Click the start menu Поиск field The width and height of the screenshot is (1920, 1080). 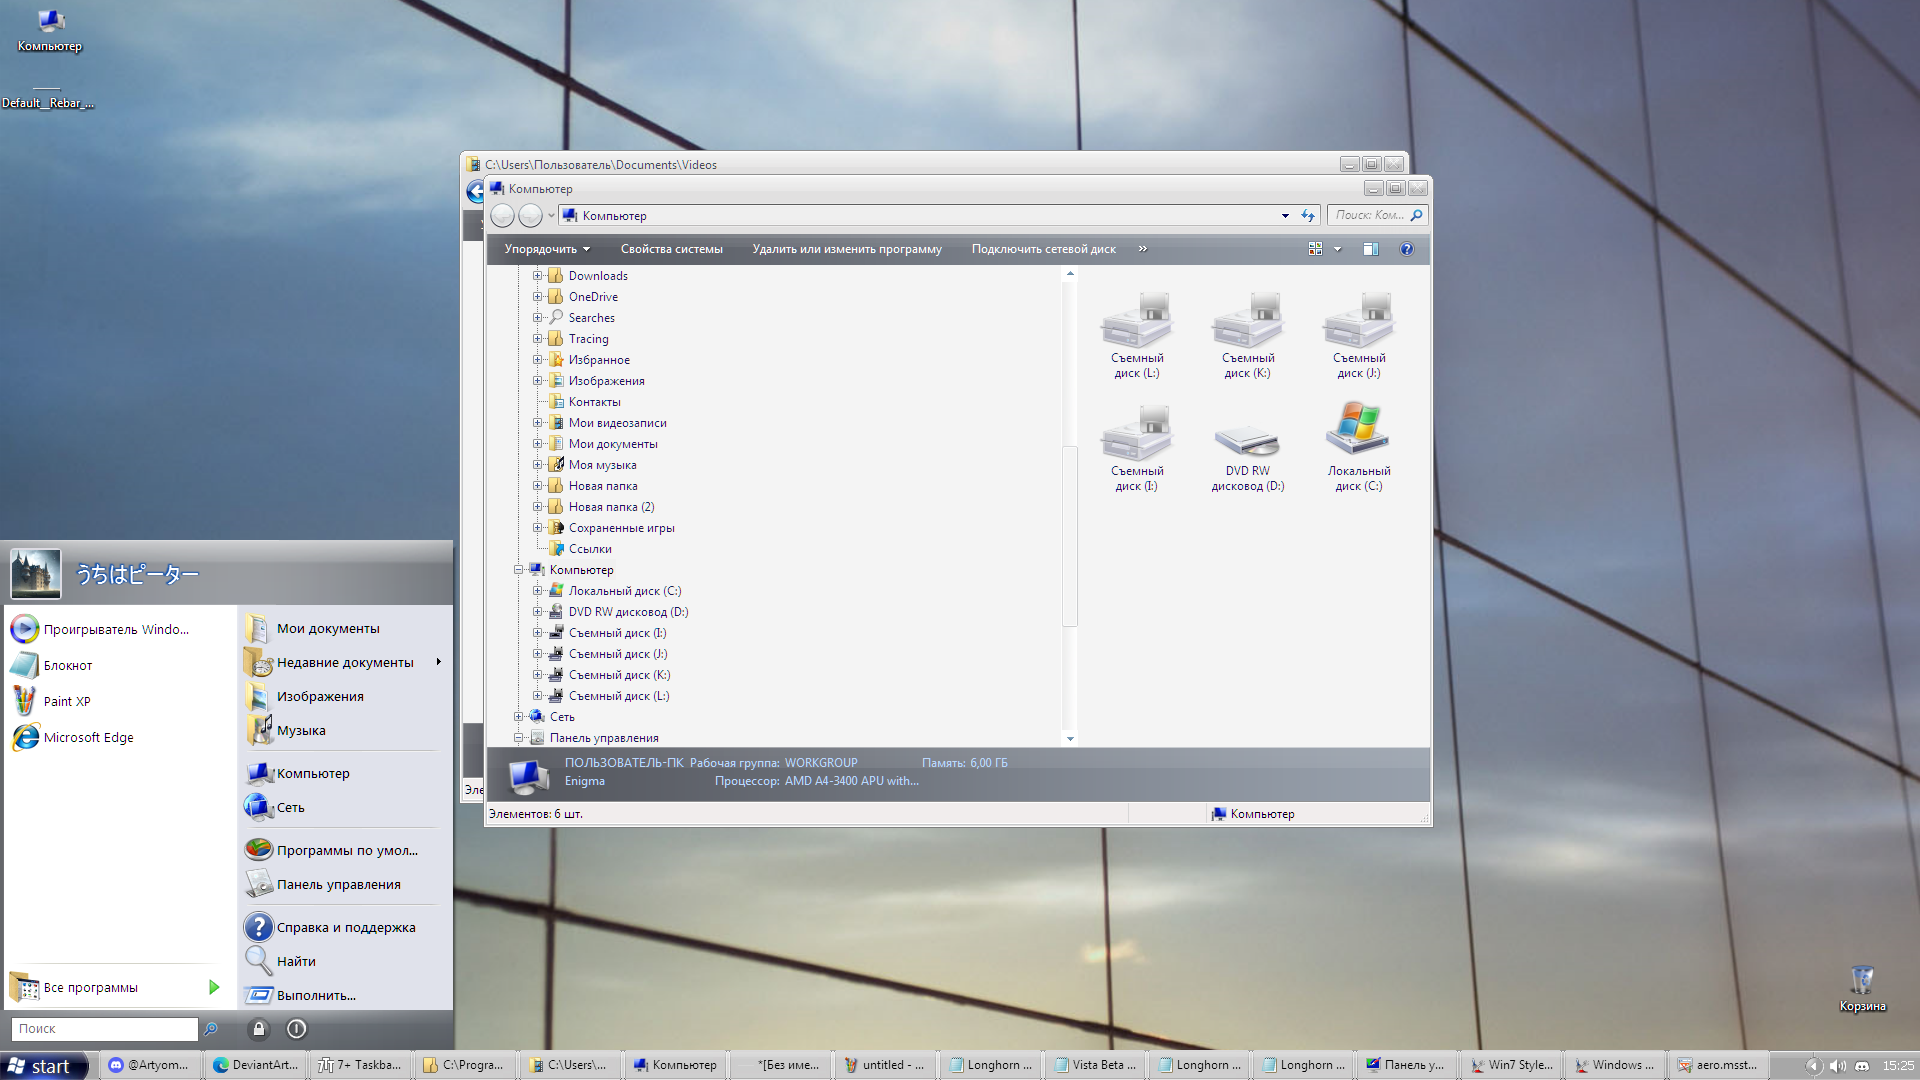104,1028
